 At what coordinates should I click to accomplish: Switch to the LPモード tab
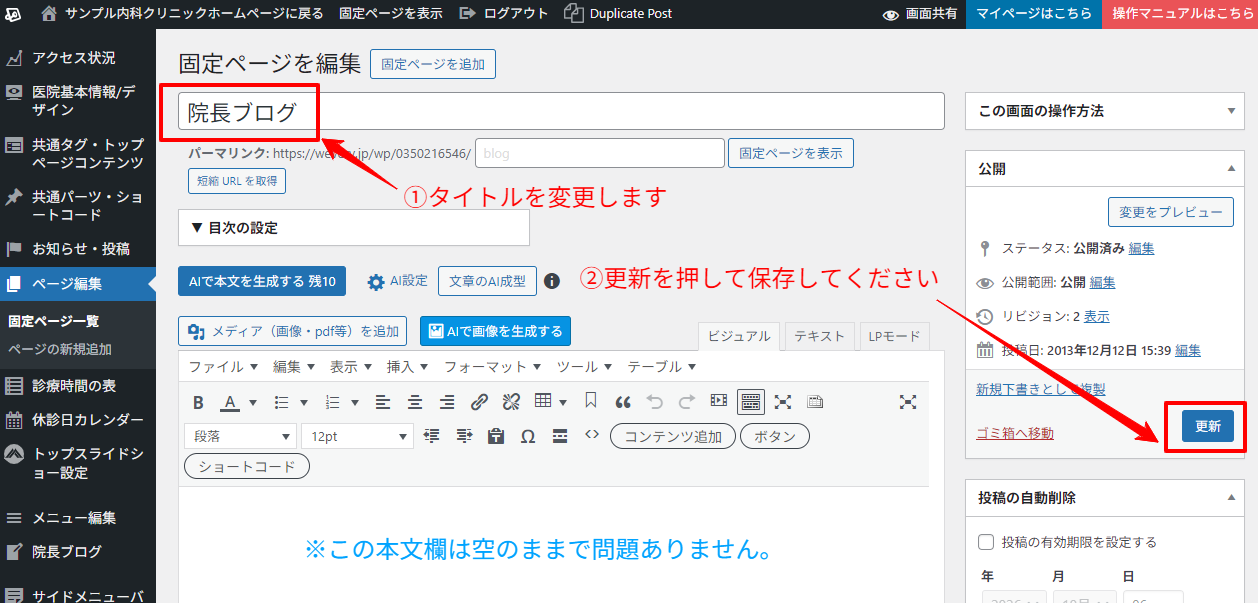[x=894, y=336]
